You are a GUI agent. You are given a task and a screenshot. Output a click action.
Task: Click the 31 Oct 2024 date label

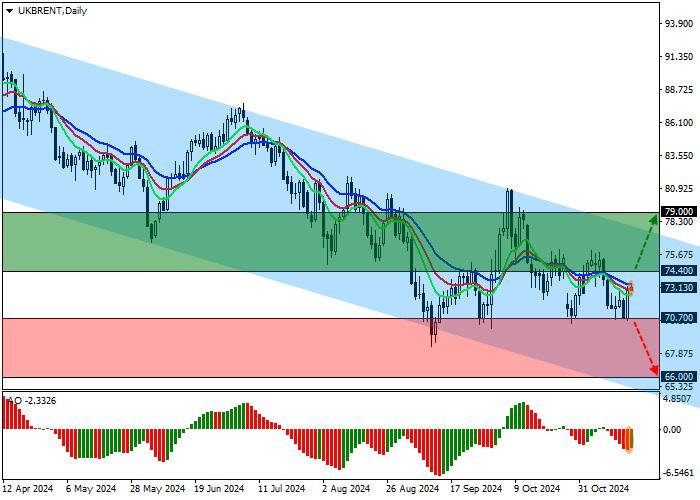coord(604,489)
